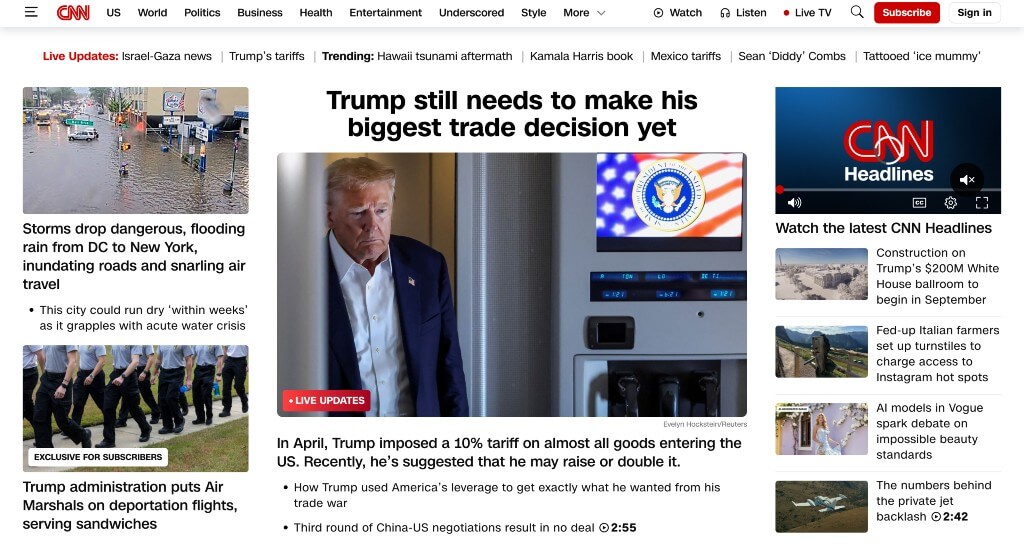Screen dimensions: 1024x552
Task: Go to the Underscored section
Action: coord(471,12)
